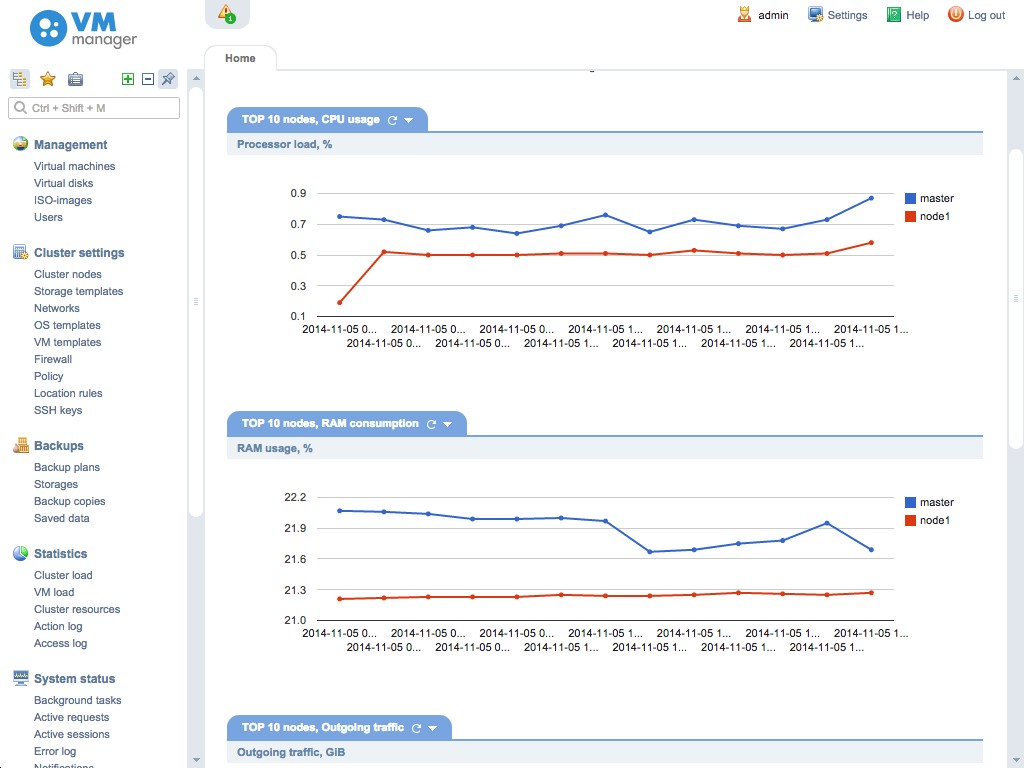Open the CPU usage panel dropdown arrow
This screenshot has height=768, width=1024.
(409, 120)
